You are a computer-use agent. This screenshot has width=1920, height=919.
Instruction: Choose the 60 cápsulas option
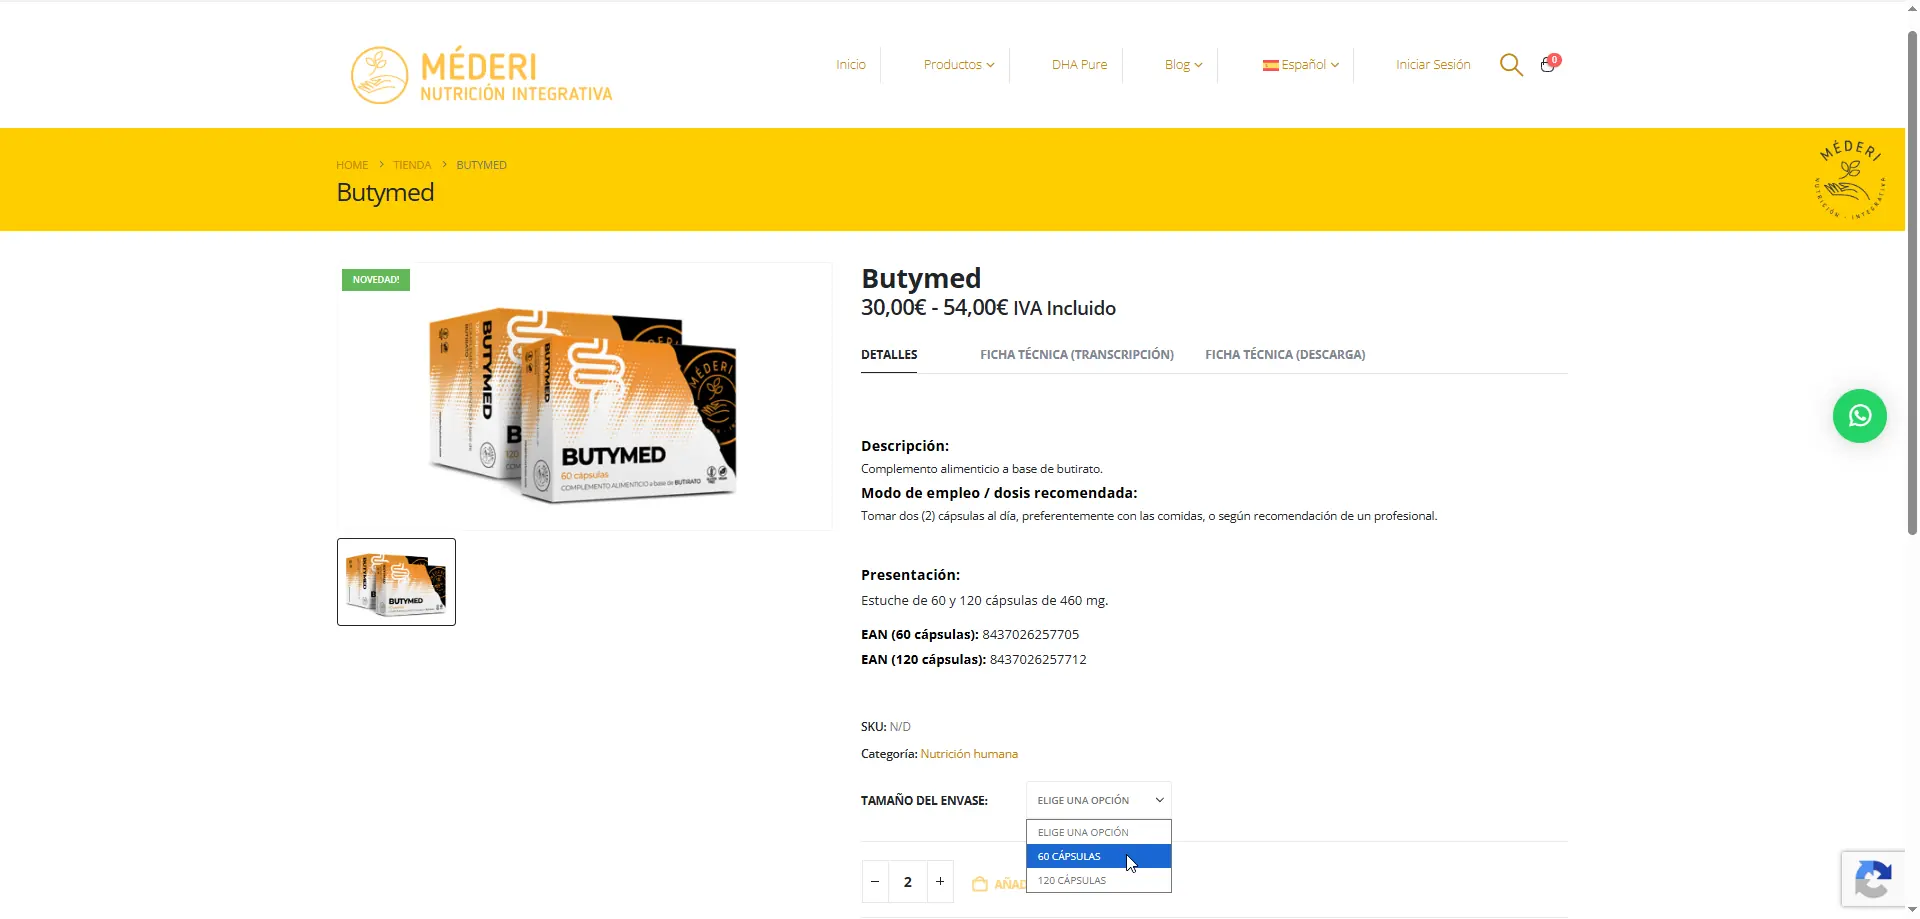[x=1098, y=856]
